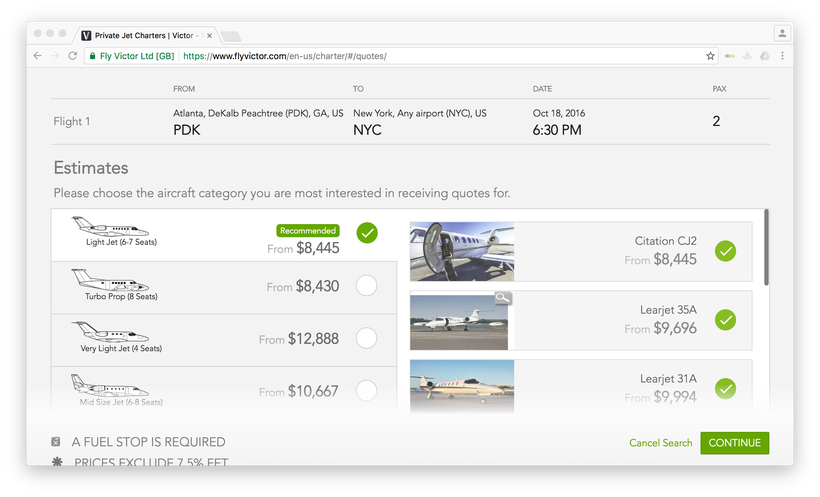The image size is (820, 497).
Task: Reload the page with the refresh icon
Action: pyautogui.click(x=73, y=55)
